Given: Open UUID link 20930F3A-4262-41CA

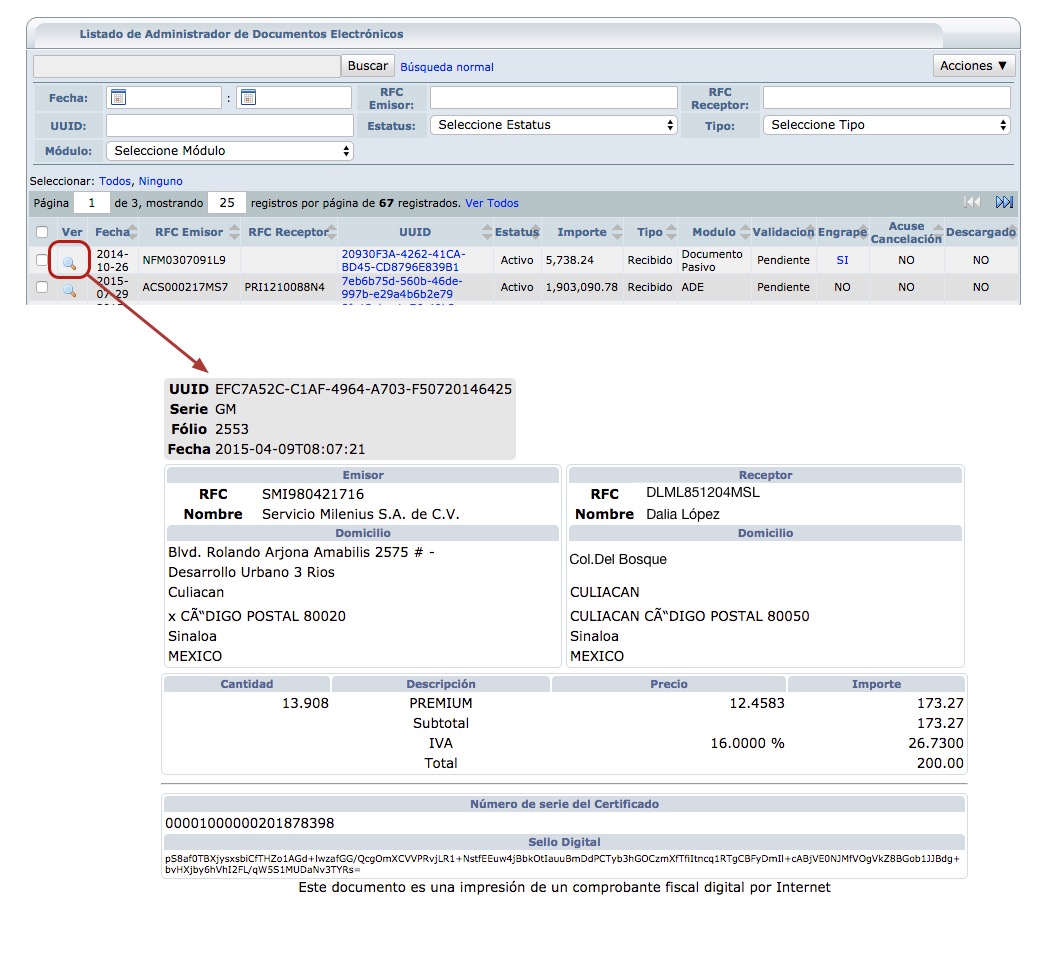Looking at the screenshot, I should pyautogui.click(x=403, y=260).
